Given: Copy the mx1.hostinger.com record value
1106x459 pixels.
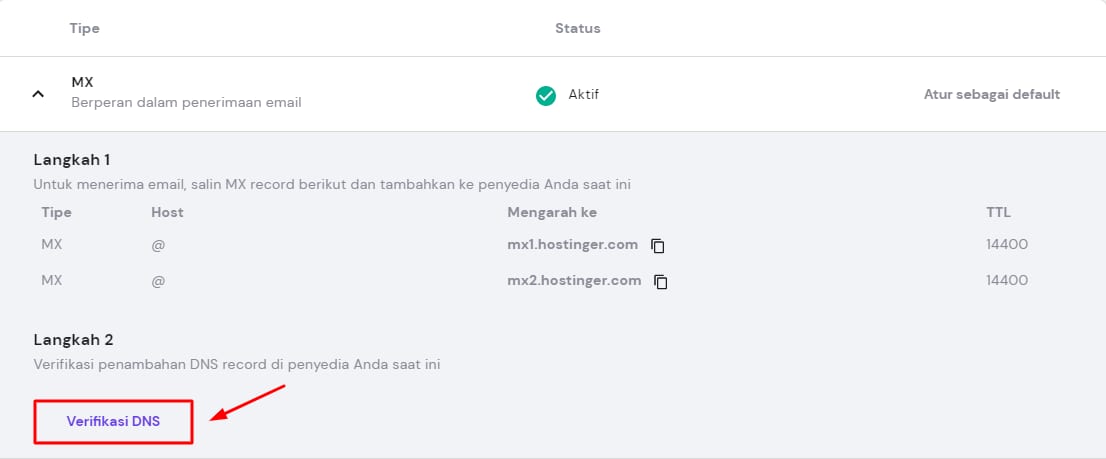Looking at the screenshot, I should tap(658, 245).
